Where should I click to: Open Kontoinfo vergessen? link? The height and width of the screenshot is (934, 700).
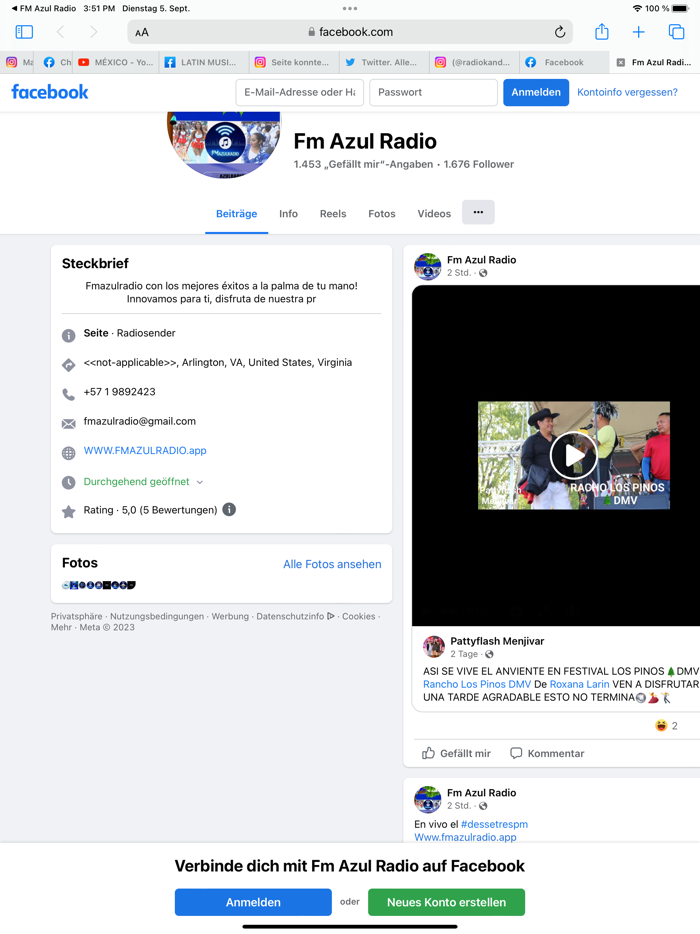tap(627, 92)
